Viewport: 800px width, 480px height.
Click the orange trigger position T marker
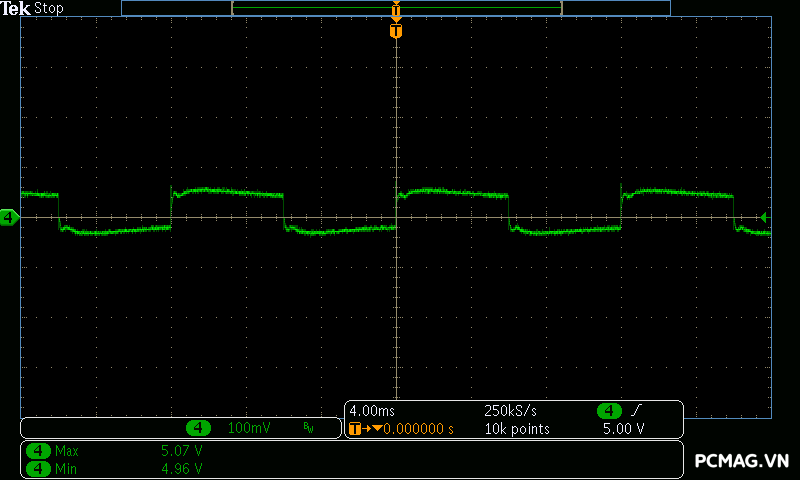click(x=396, y=31)
